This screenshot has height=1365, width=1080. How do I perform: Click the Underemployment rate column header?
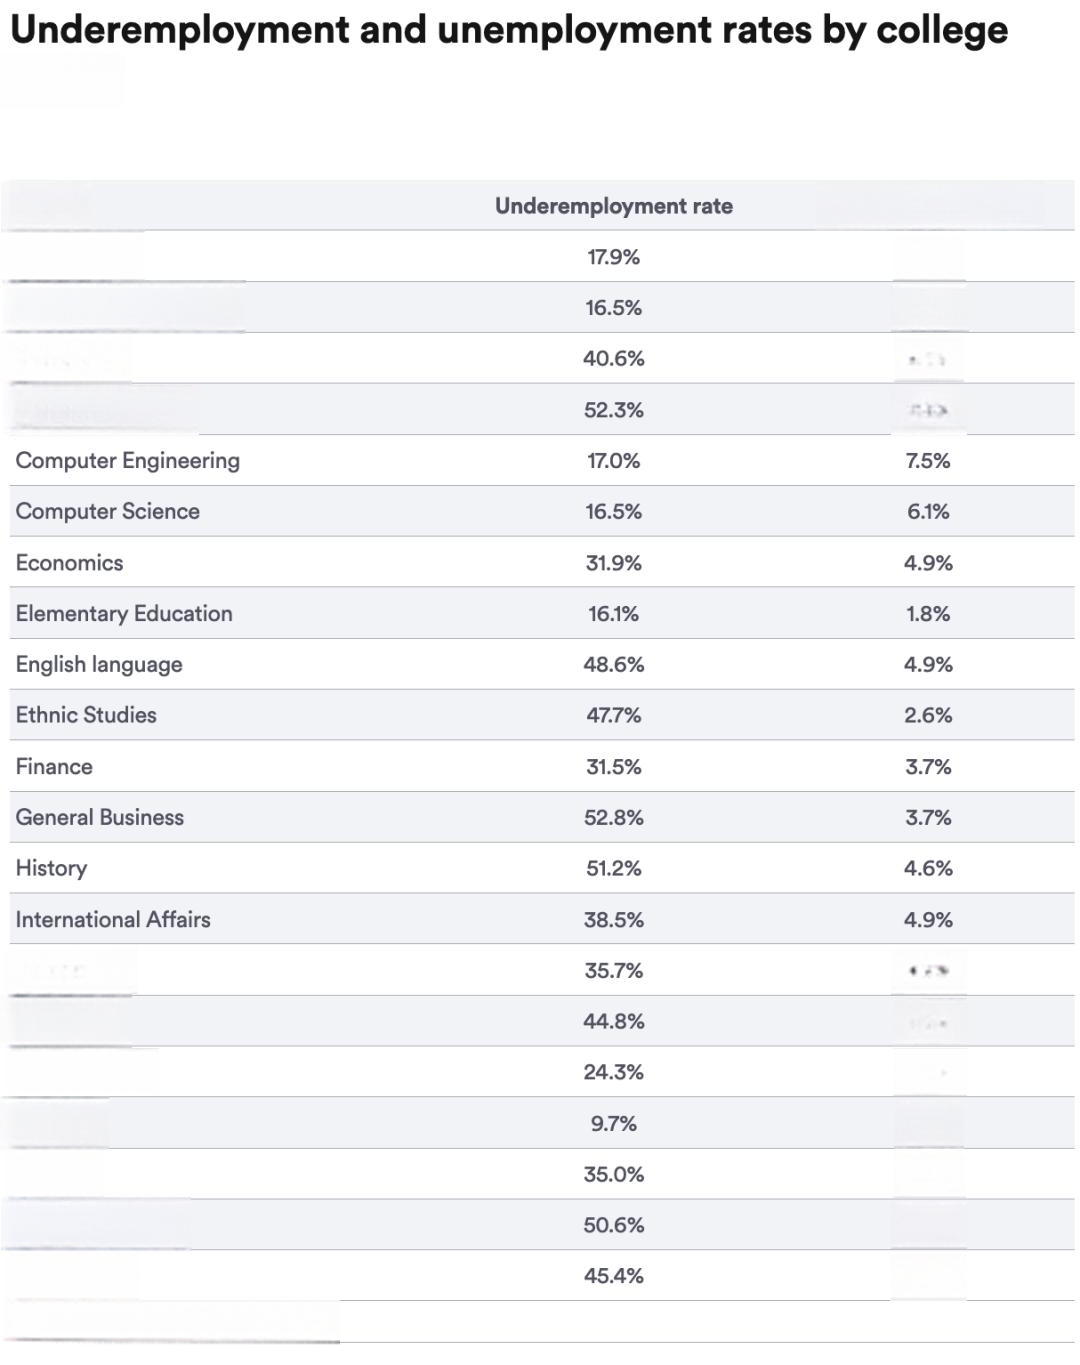[614, 206]
